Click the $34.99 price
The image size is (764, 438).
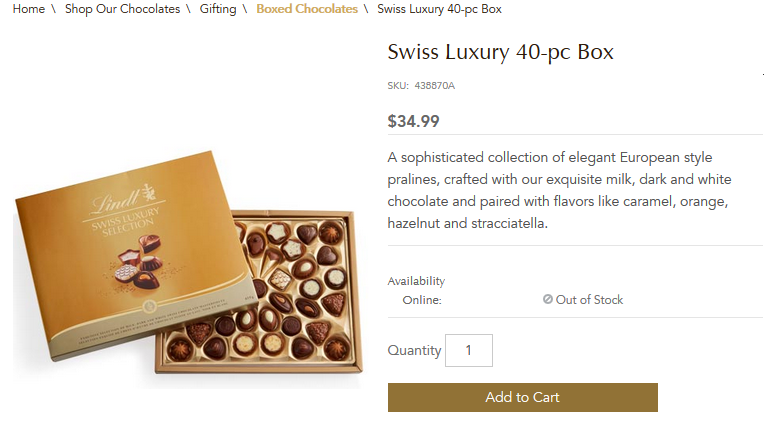tap(413, 122)
